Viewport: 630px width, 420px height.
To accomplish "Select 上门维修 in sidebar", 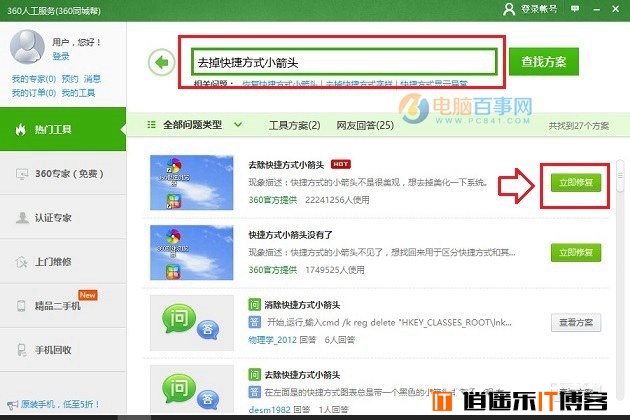I will coord(63,262).
